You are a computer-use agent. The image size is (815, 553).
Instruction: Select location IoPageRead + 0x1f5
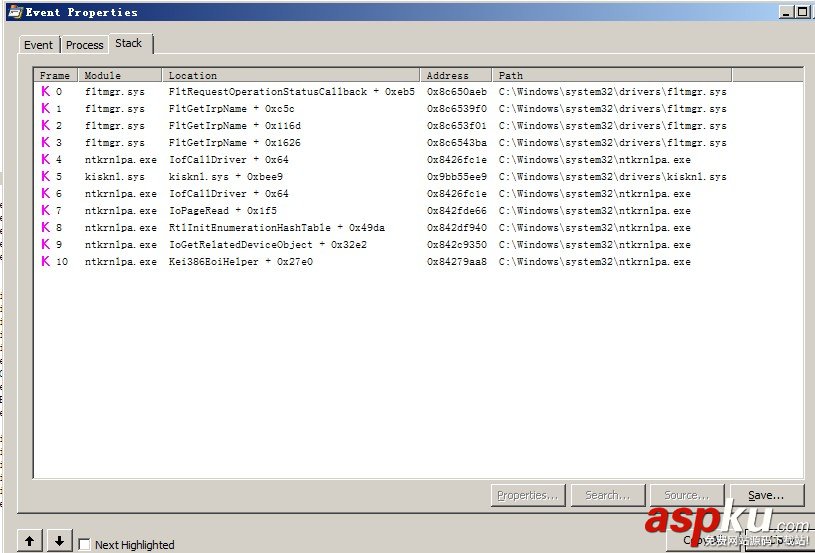pyautogui.click(x=222, y=210)
